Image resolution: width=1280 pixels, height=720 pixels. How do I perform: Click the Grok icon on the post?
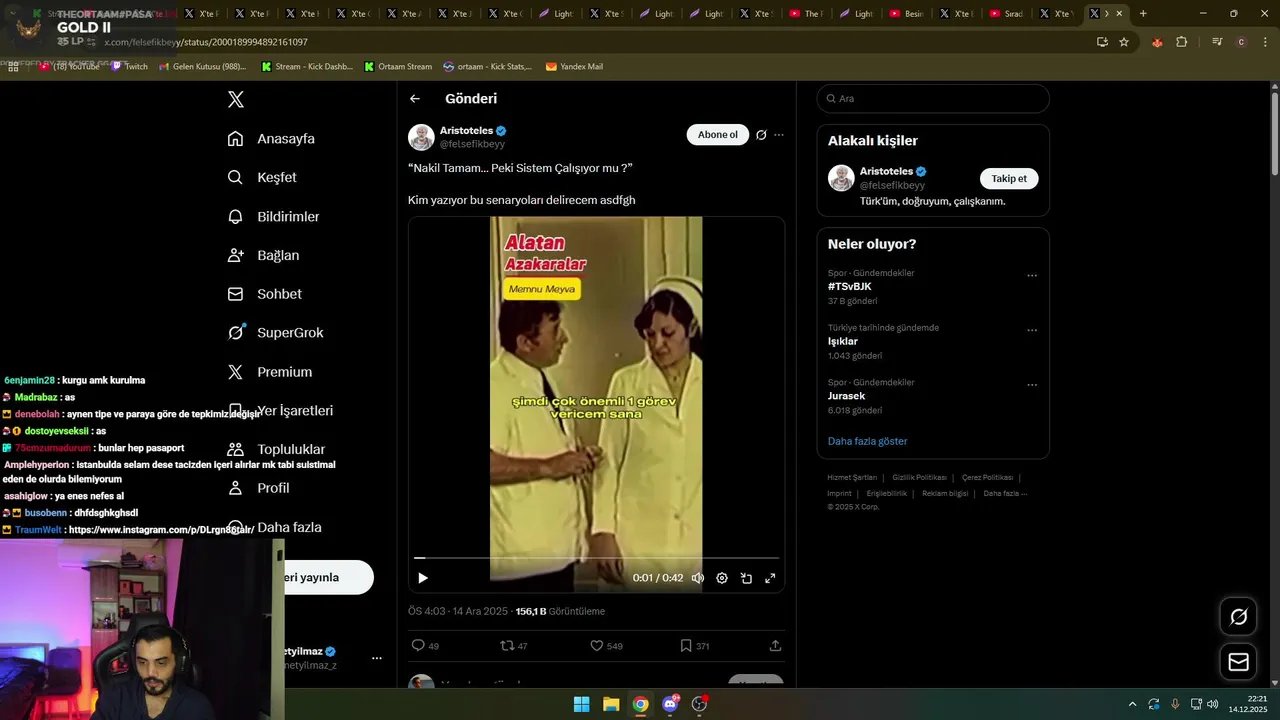click(761, 135)
